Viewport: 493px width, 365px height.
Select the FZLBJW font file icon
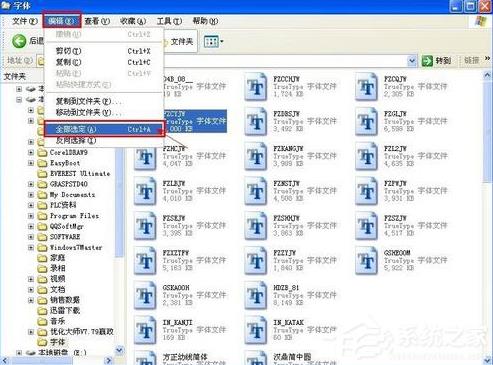pos(145,191)
